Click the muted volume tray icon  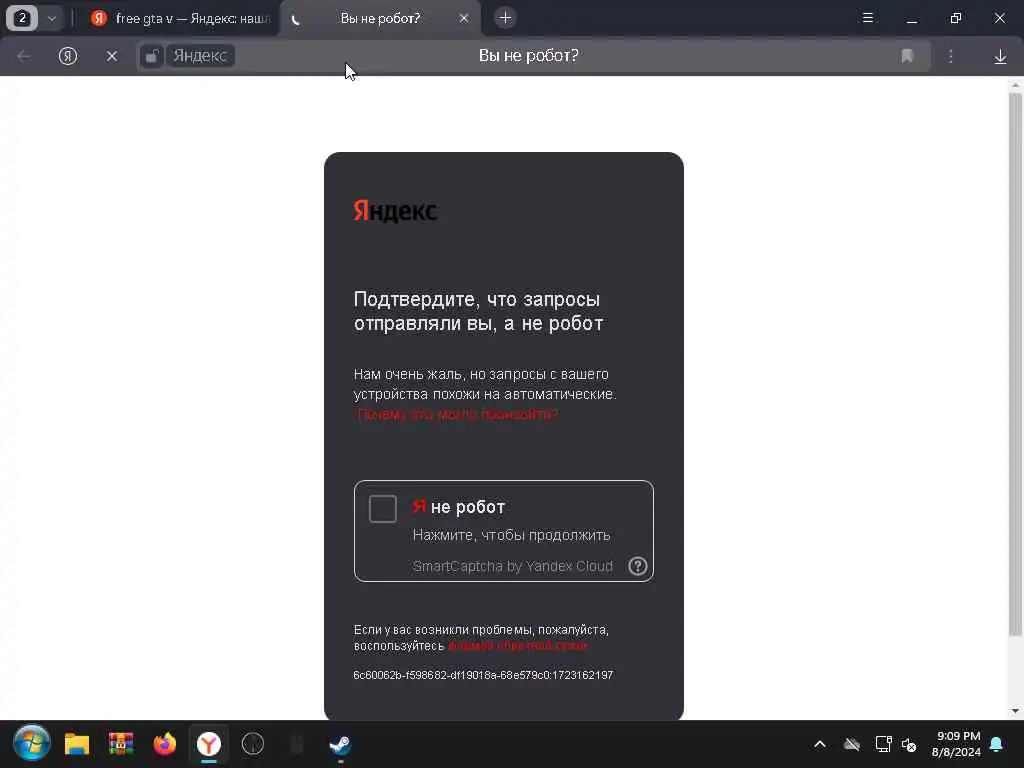[x=908, y=744]
